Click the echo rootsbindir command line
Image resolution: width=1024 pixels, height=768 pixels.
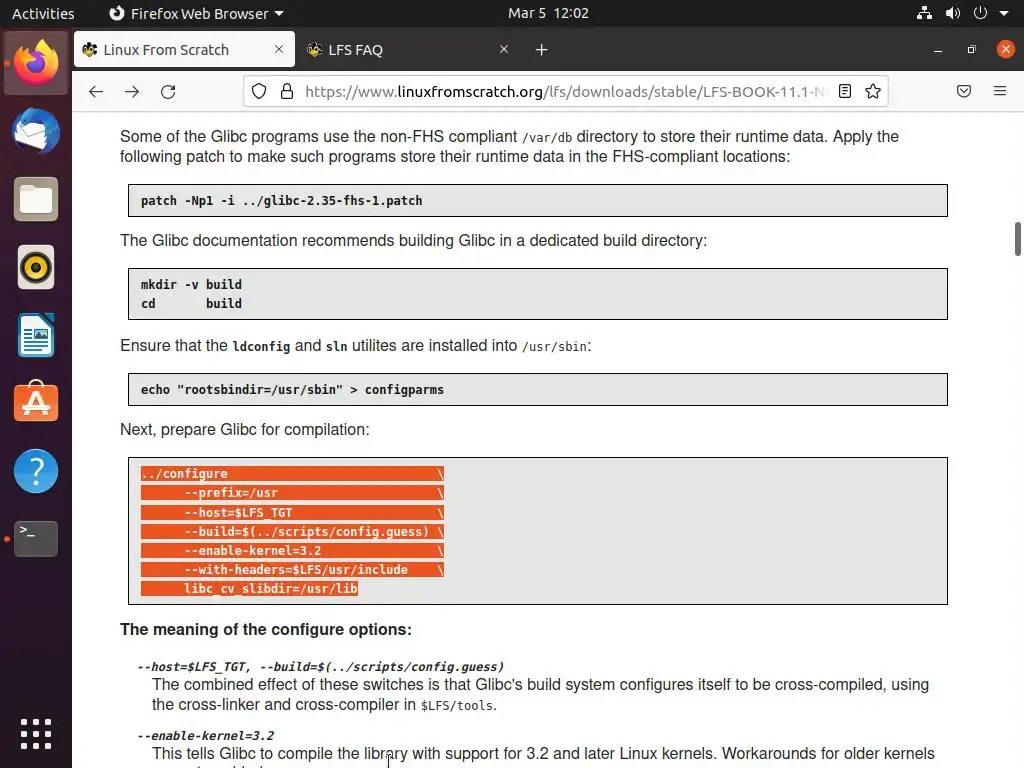(293, 389)
